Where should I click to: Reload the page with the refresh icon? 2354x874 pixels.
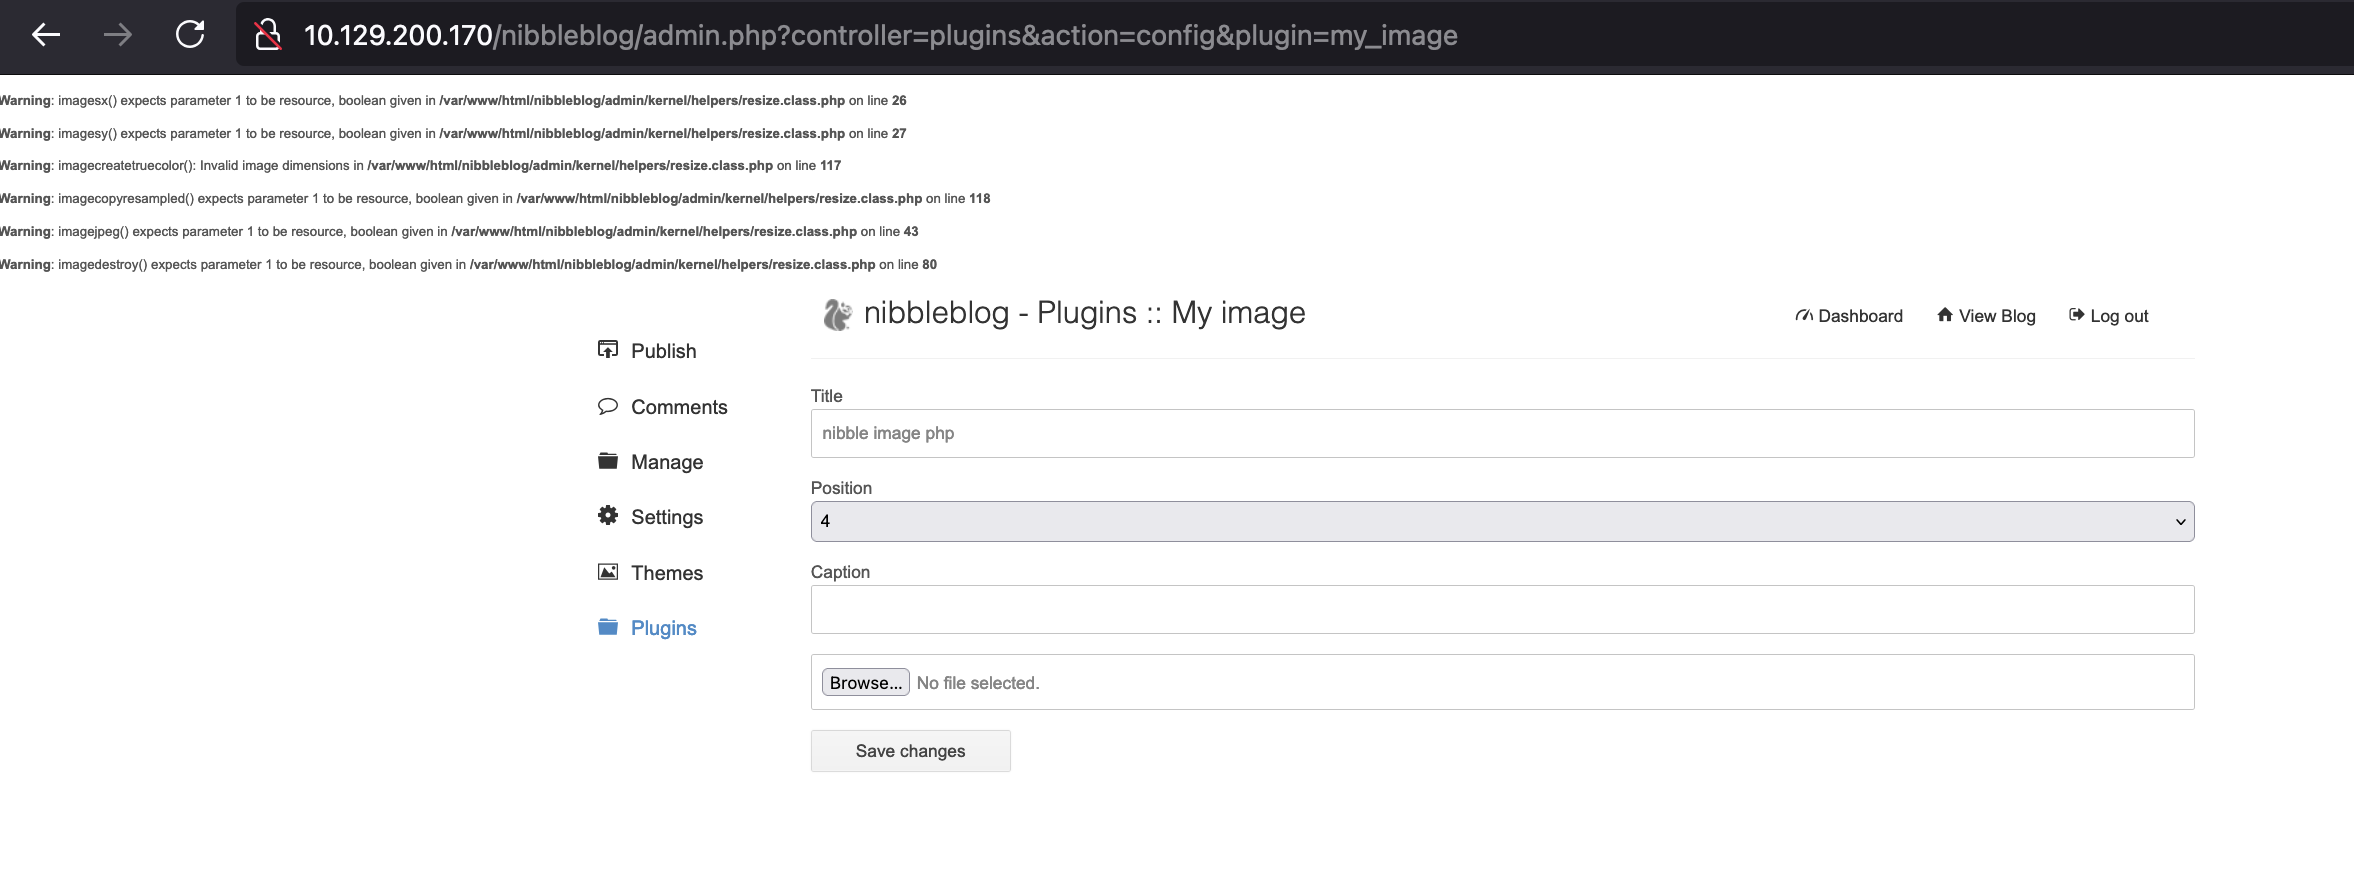(190, 35)
